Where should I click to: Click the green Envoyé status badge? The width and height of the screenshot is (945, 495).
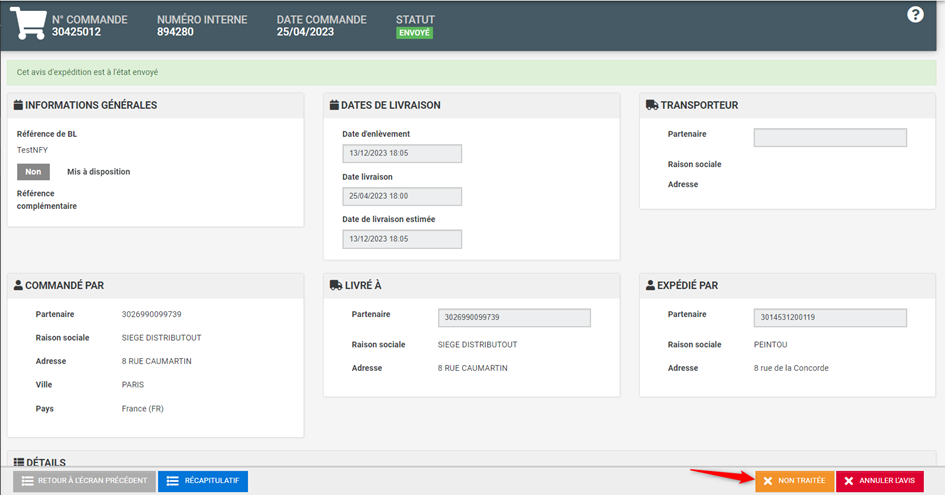pos(414,32)
